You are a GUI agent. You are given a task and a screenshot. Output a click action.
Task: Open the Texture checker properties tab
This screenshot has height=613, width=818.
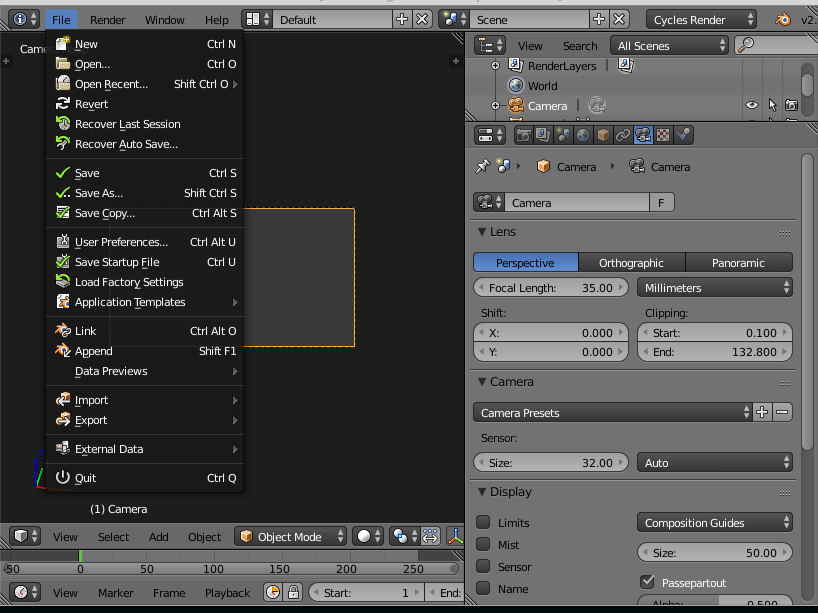pyautogui.click(x=661, y=134)
